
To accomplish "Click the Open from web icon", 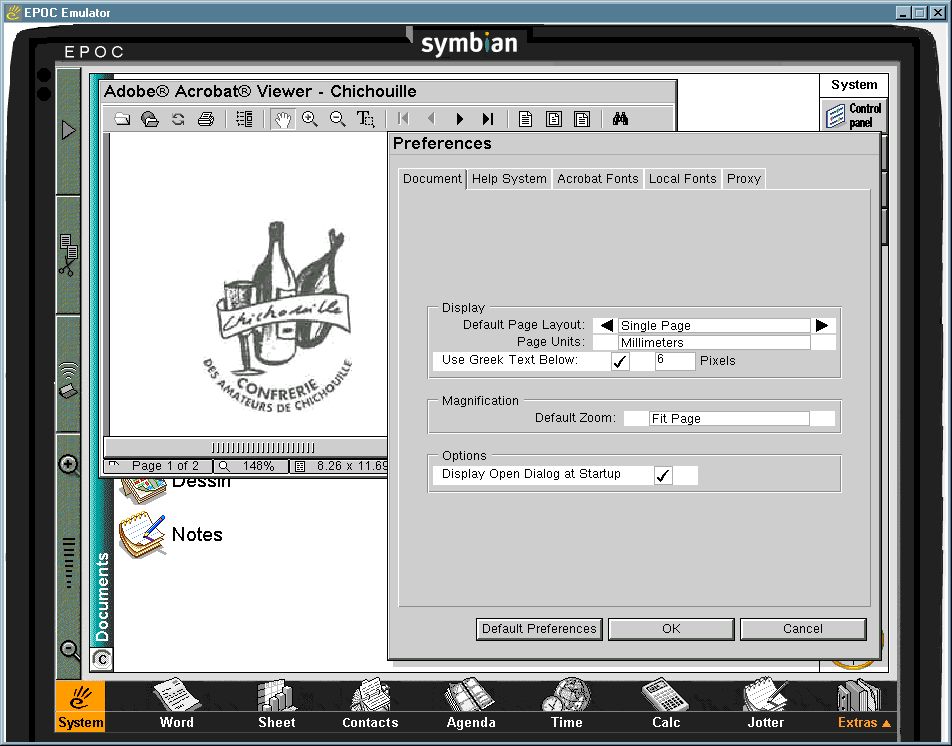I will tap(150, 119).
